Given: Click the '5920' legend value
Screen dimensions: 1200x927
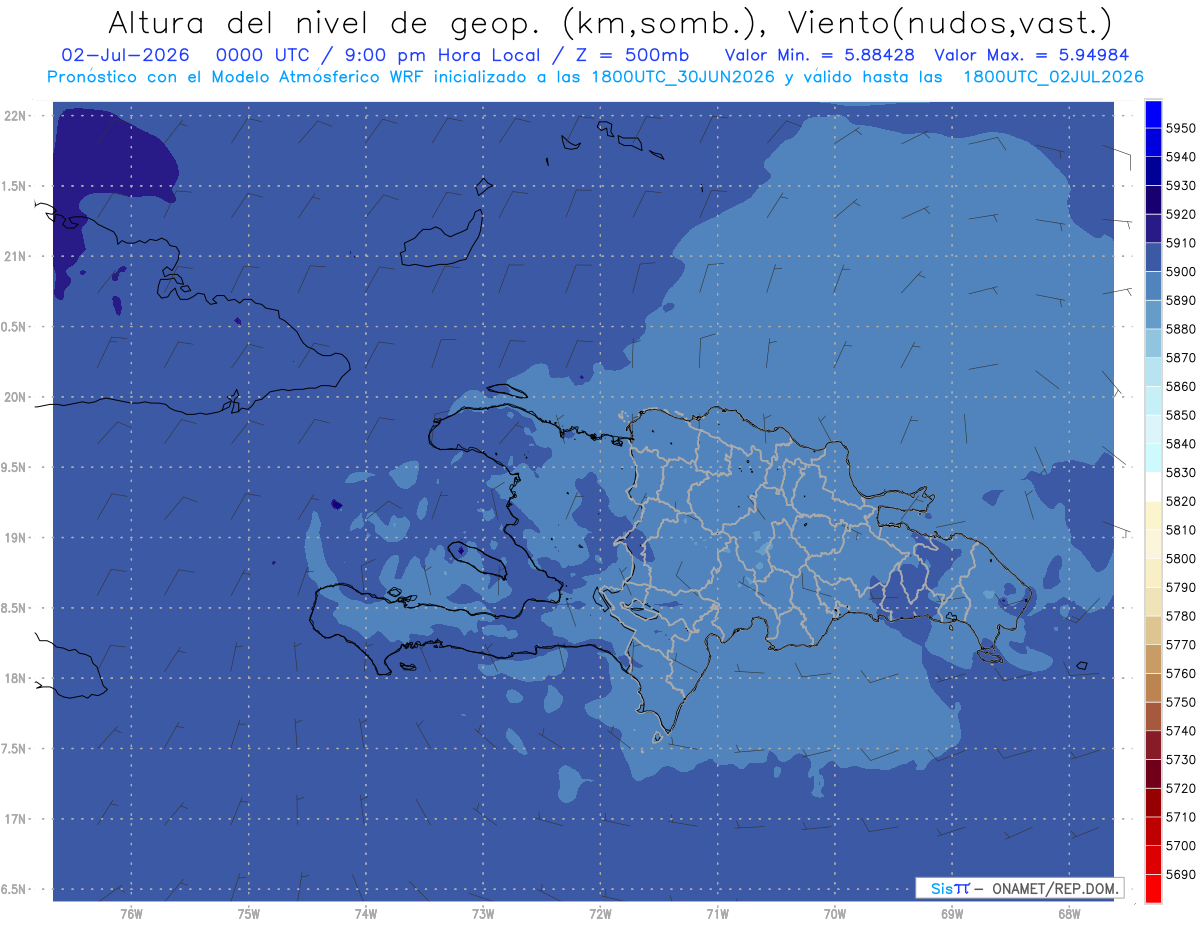Looking at the screenshot, I should pos(1180,214).
